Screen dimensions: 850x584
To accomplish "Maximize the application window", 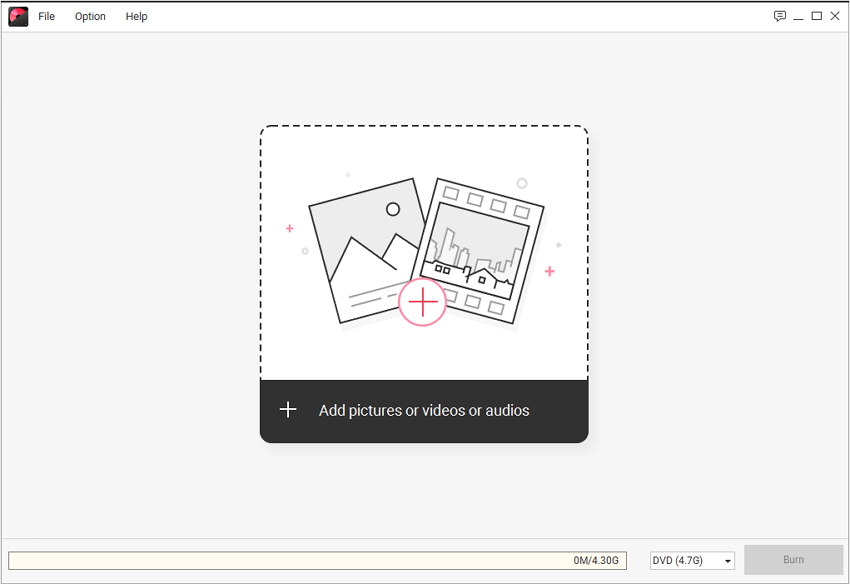I will (816, 16).
